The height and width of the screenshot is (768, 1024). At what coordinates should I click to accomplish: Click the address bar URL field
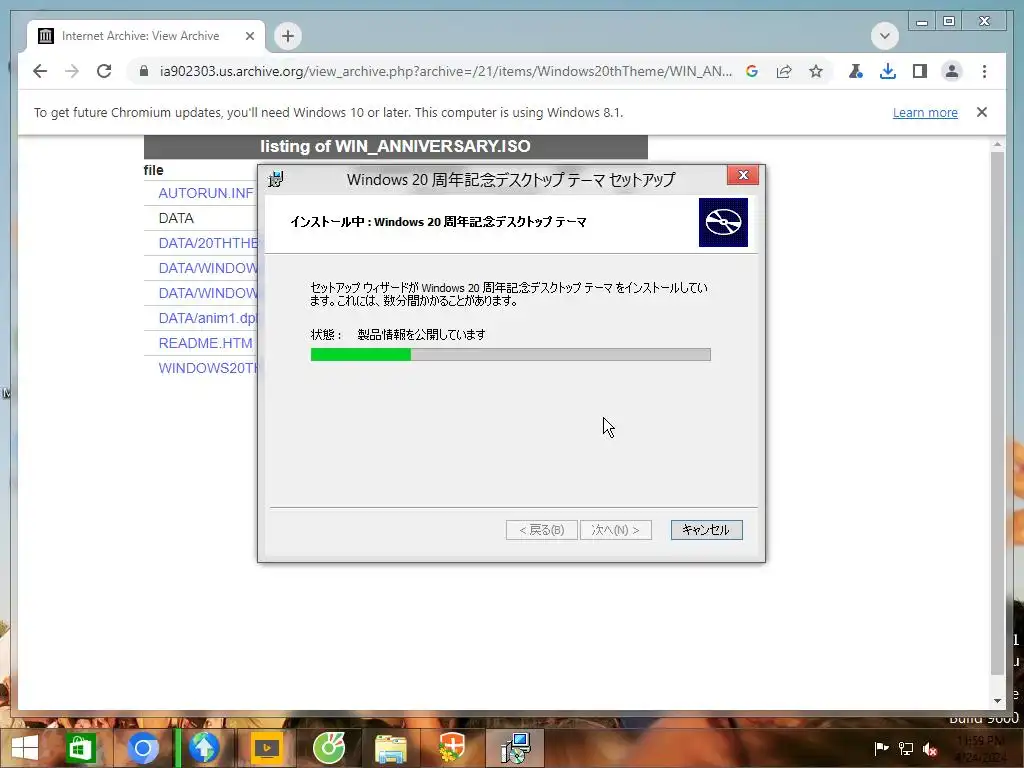(x=445, y=71)
